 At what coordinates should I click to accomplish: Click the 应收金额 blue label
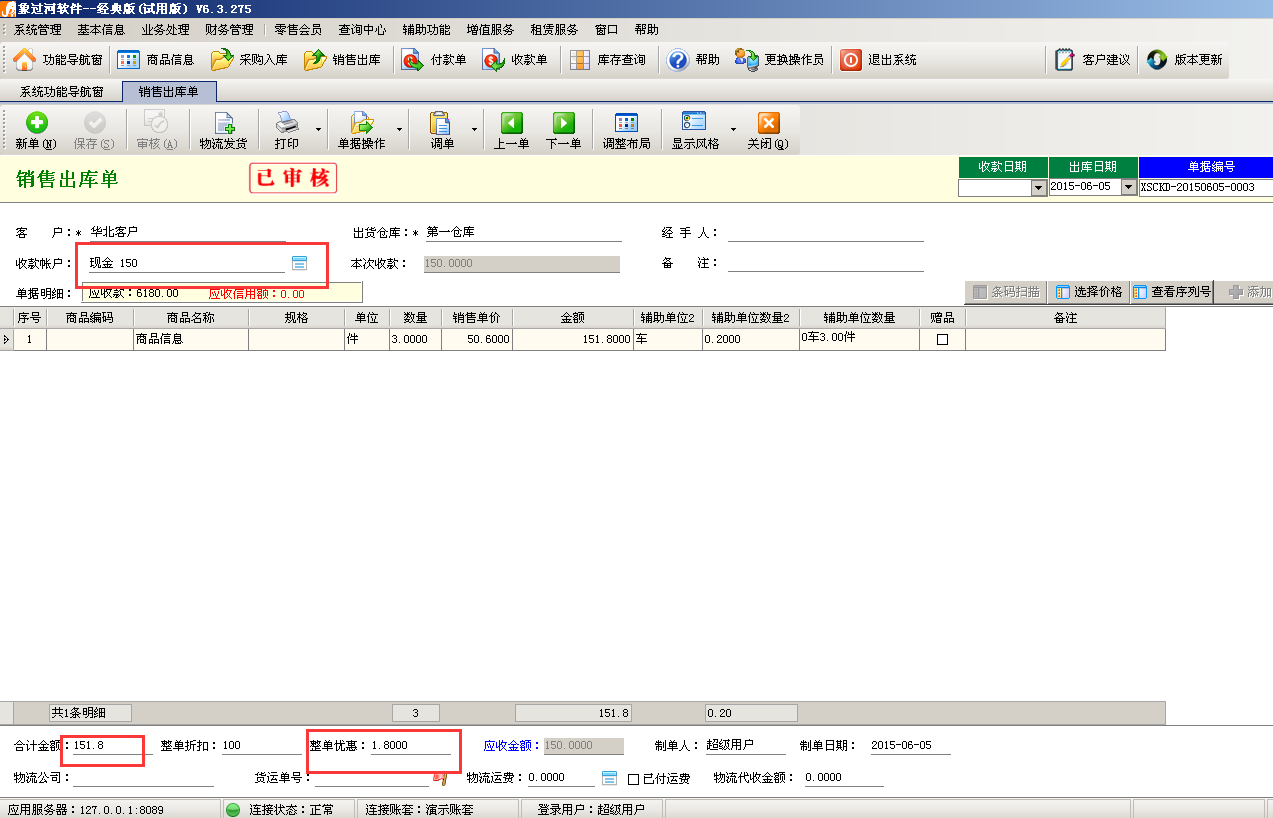click(512, 746)
